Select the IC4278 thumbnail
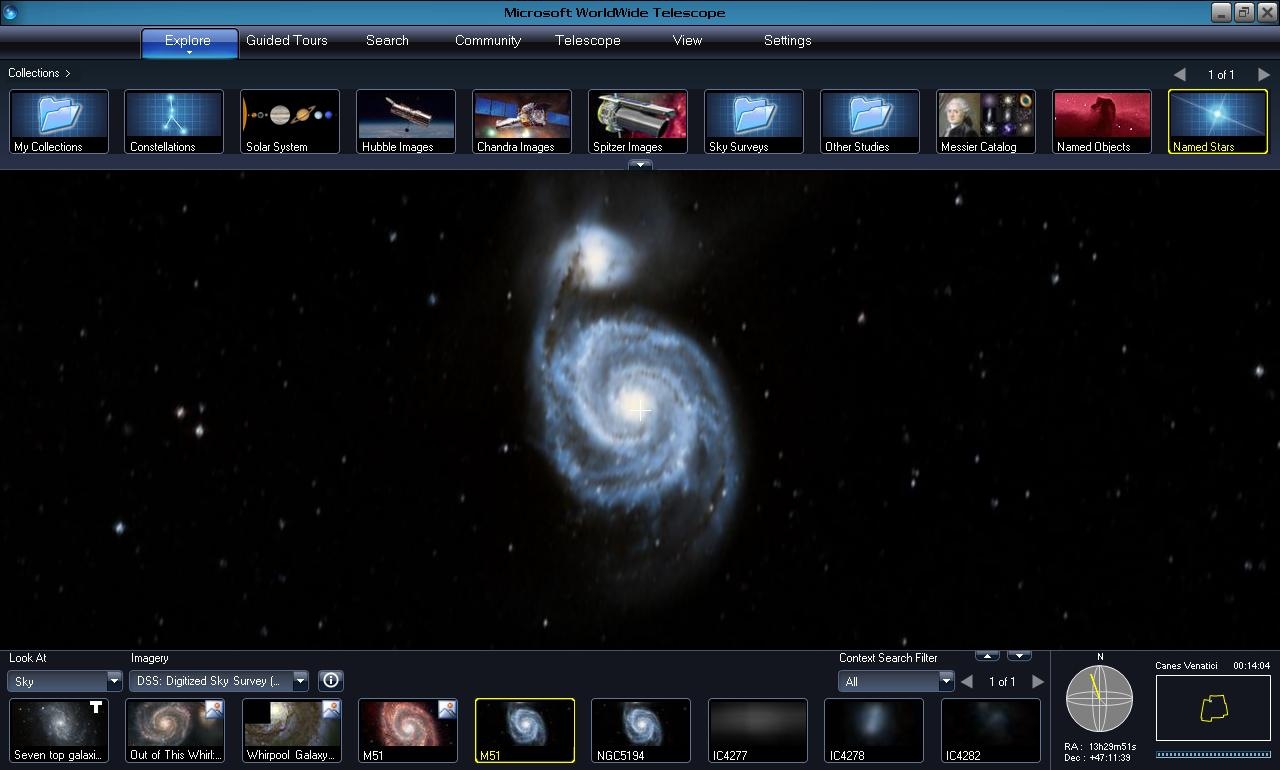The image size is (1280, 770). coord(874,730)
